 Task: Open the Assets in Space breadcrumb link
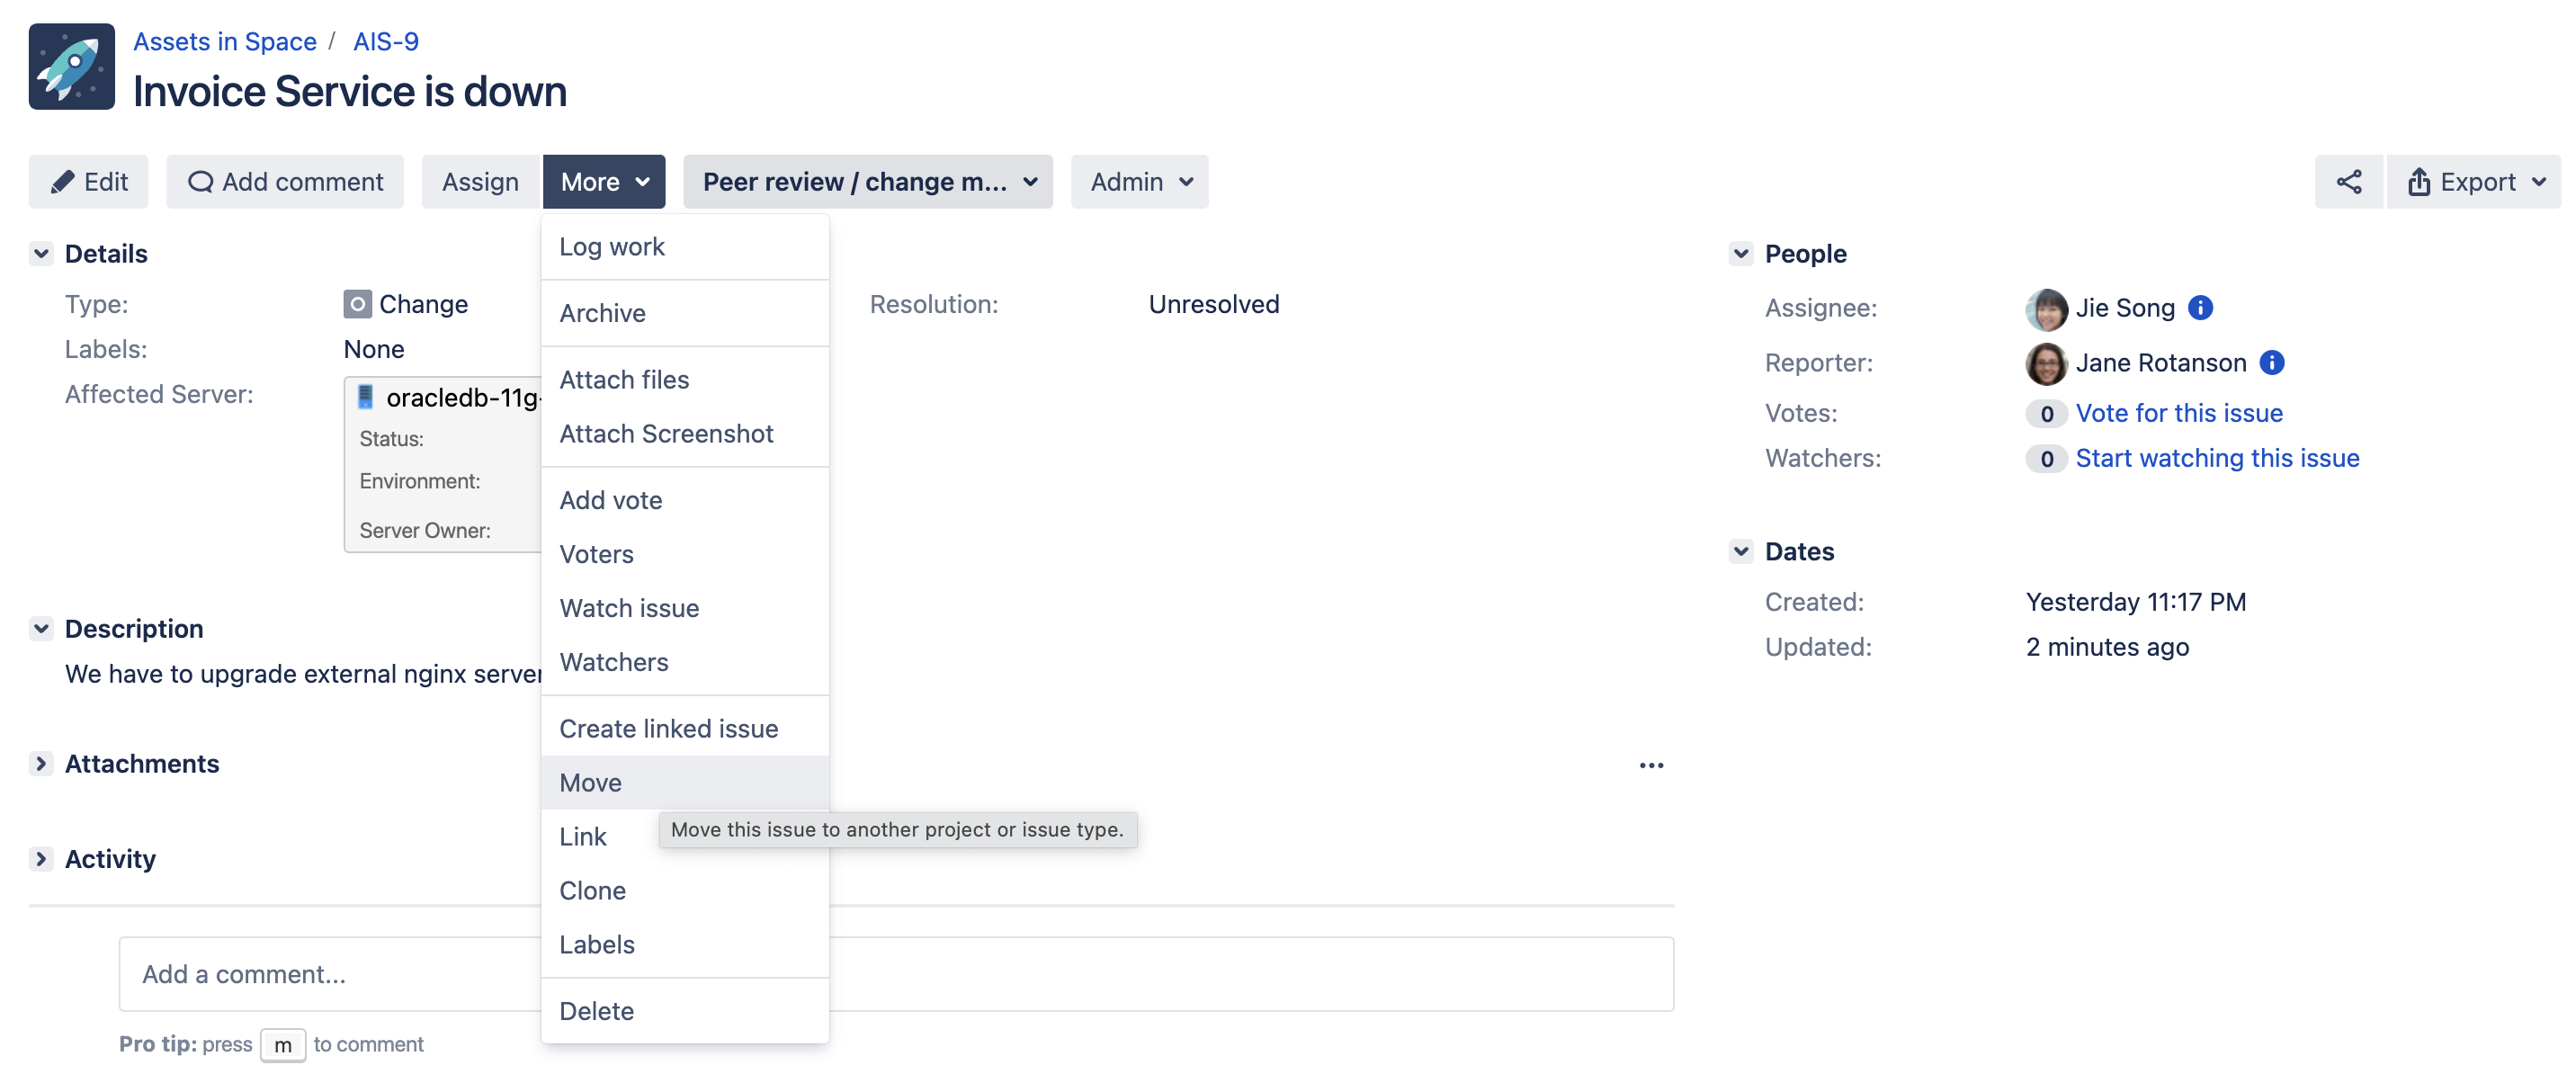[224, 41]
